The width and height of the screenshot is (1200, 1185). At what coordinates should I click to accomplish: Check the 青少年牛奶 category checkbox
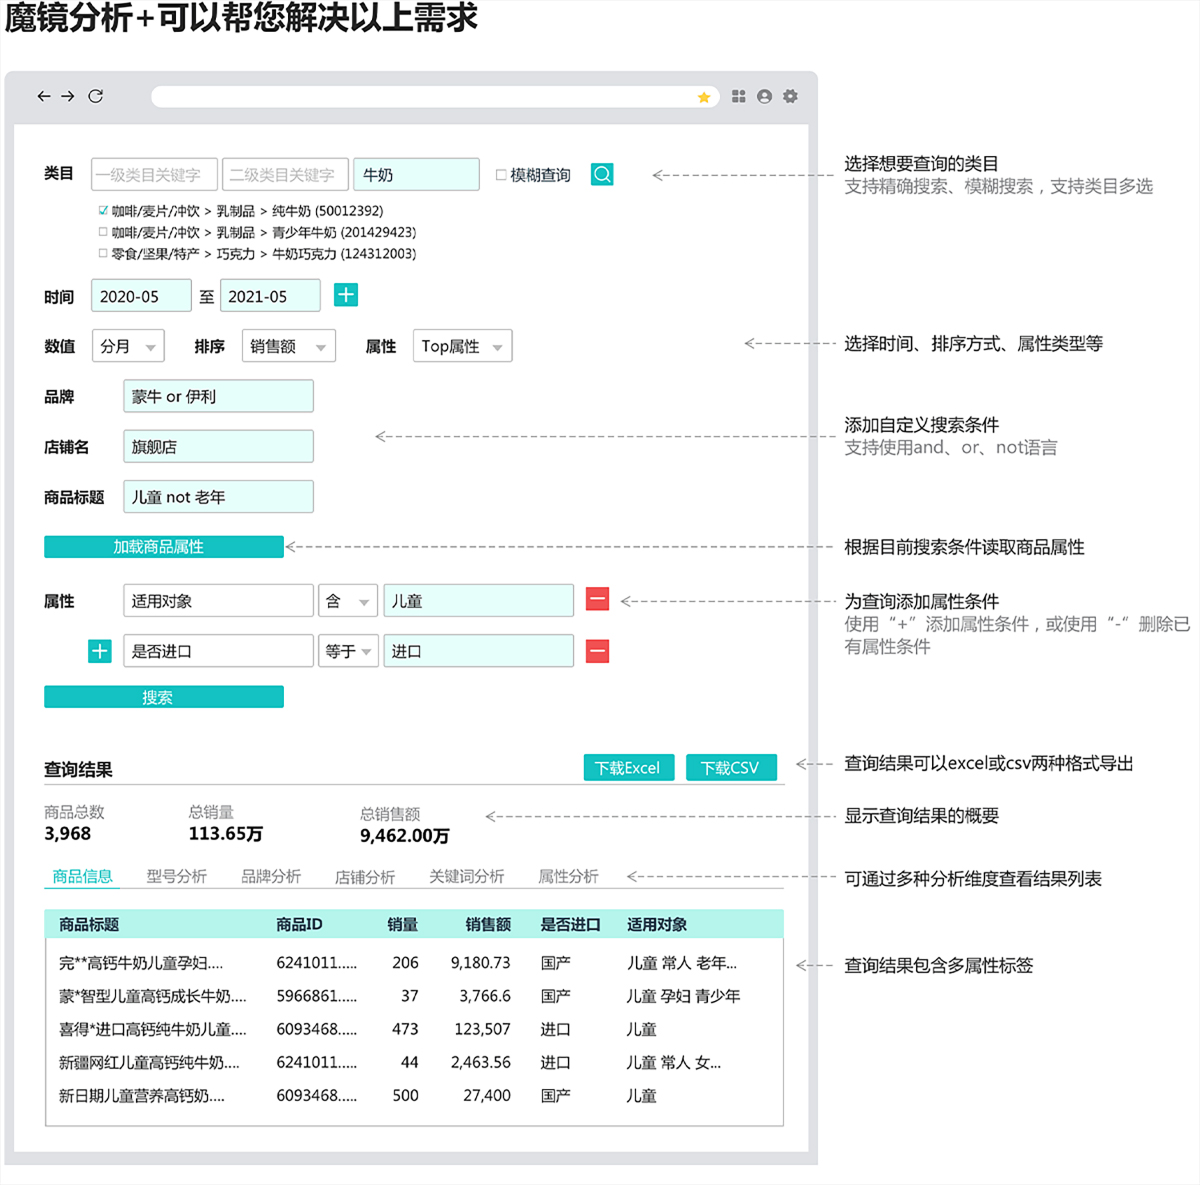(103, 232)
